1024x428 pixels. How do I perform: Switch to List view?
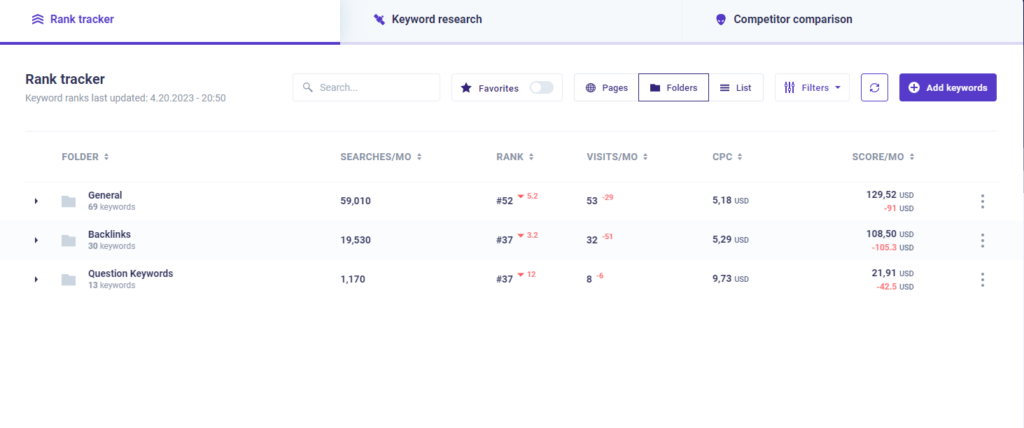[735, 88]
